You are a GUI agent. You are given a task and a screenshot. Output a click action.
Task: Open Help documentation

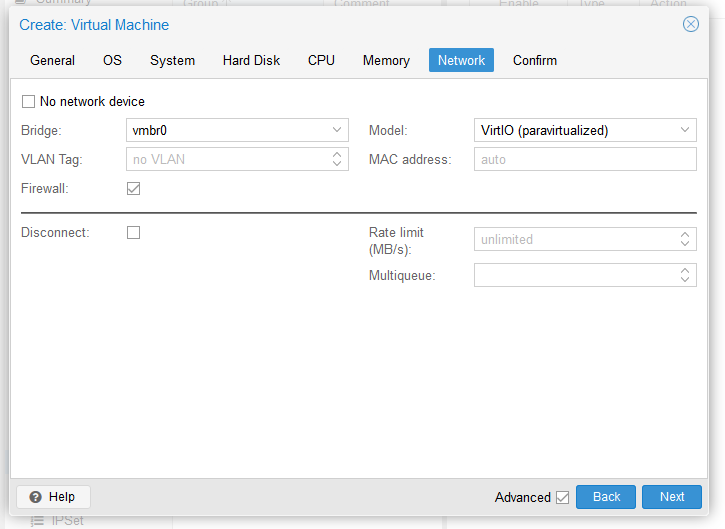click(53, 497)
